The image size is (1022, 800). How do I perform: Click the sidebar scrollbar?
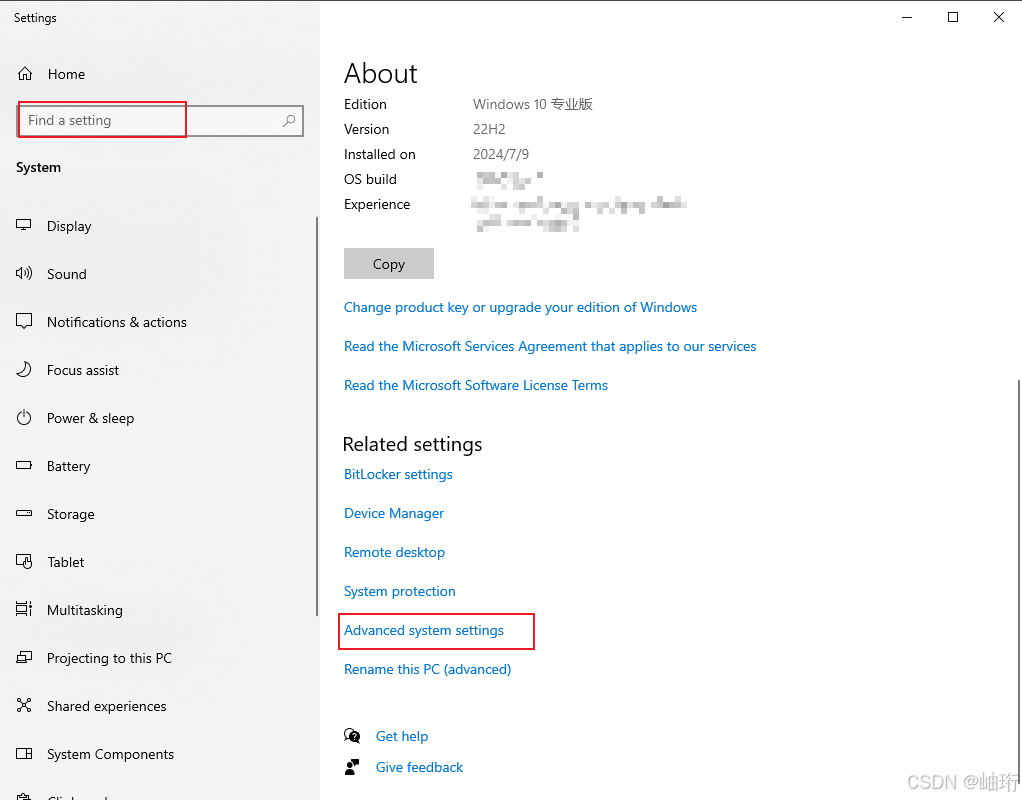(x=317, y=416)
